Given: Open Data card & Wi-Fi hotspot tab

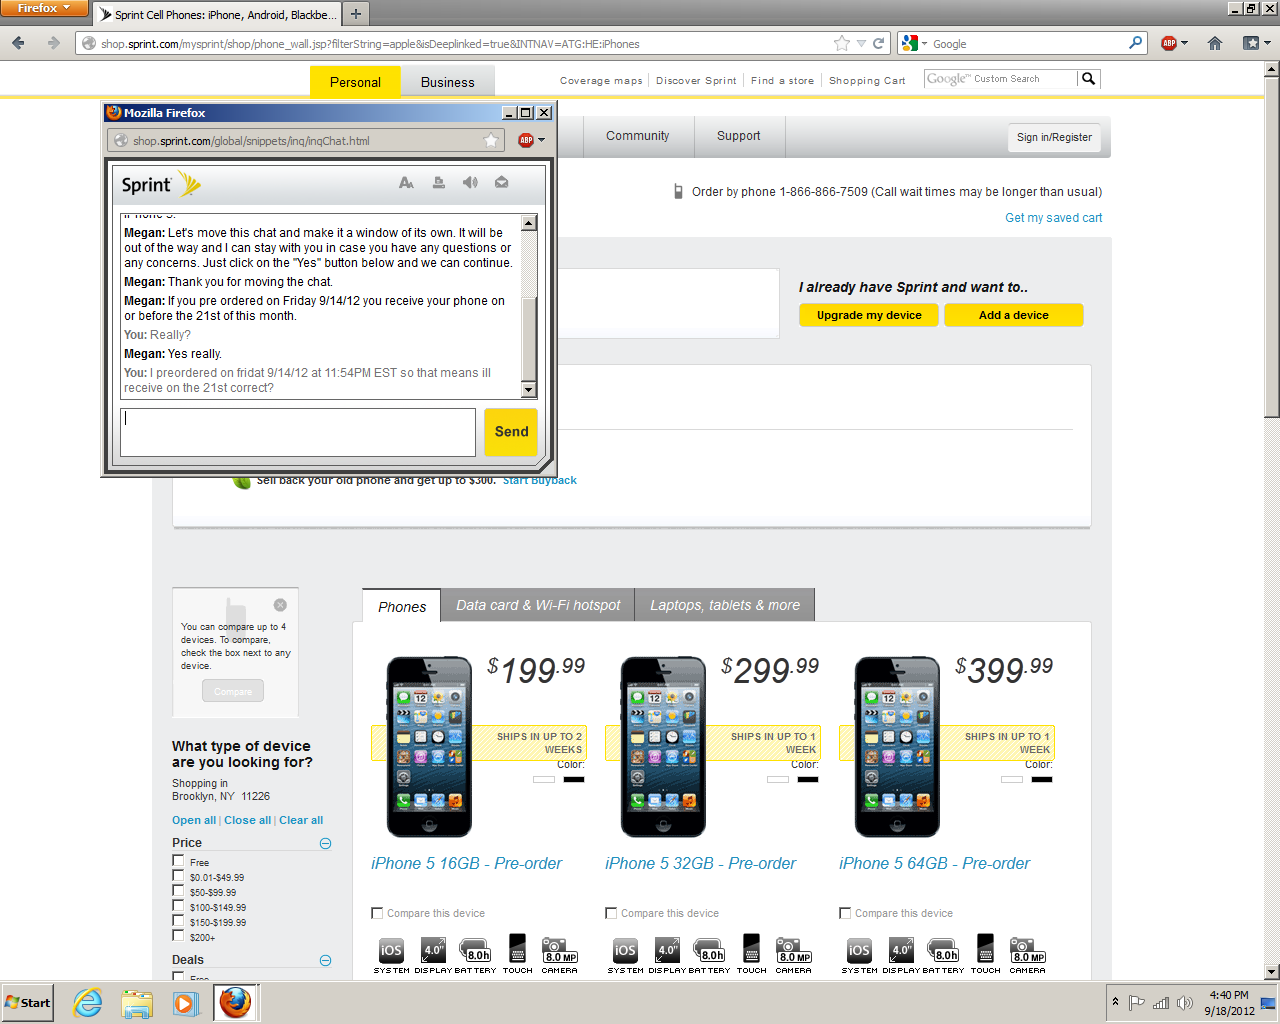Looking at the screenshot, I should point(538,605).
